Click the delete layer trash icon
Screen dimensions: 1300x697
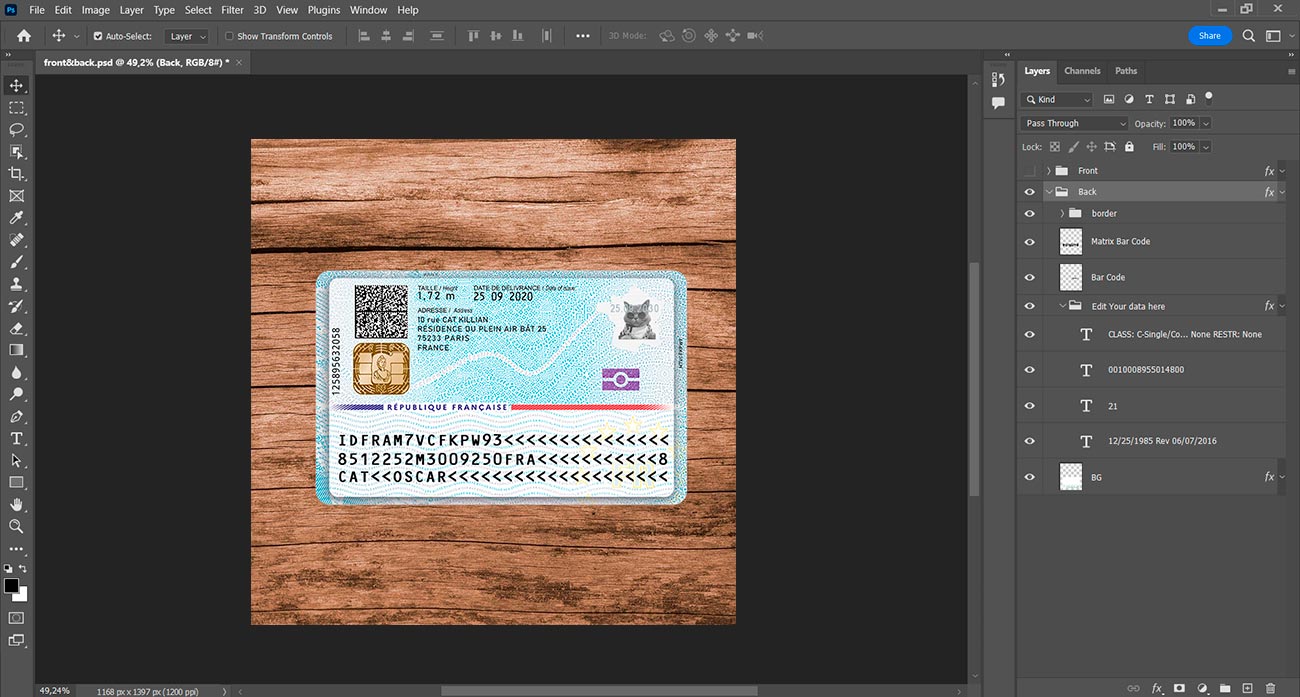[x=1271, y=688]
